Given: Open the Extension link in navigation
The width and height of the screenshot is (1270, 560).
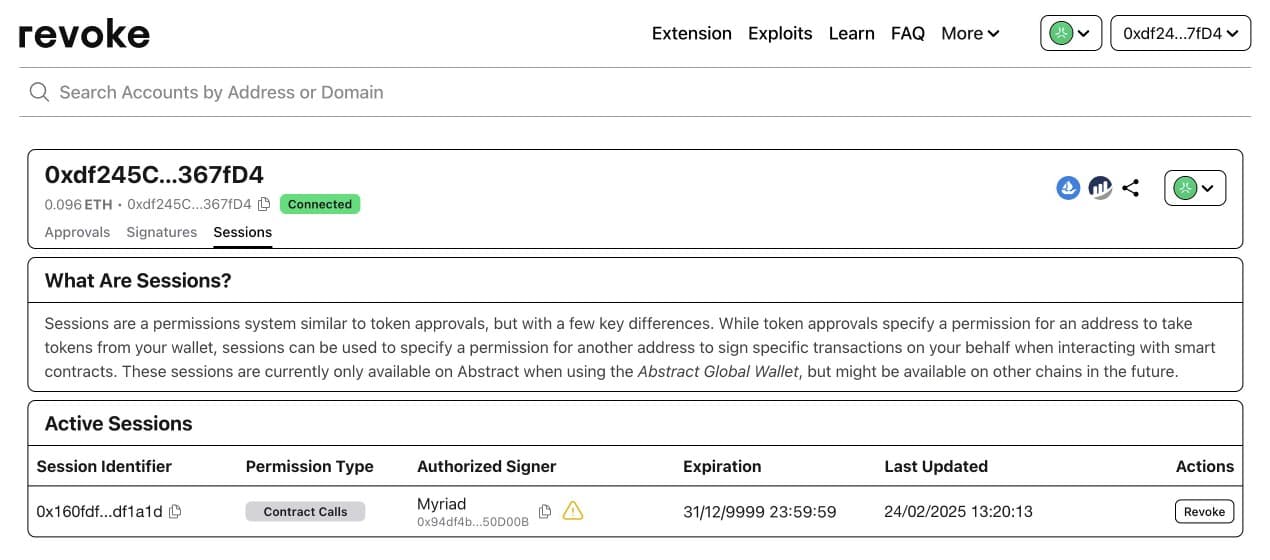Looking at the screenshot, I should [x=691, y=33].
